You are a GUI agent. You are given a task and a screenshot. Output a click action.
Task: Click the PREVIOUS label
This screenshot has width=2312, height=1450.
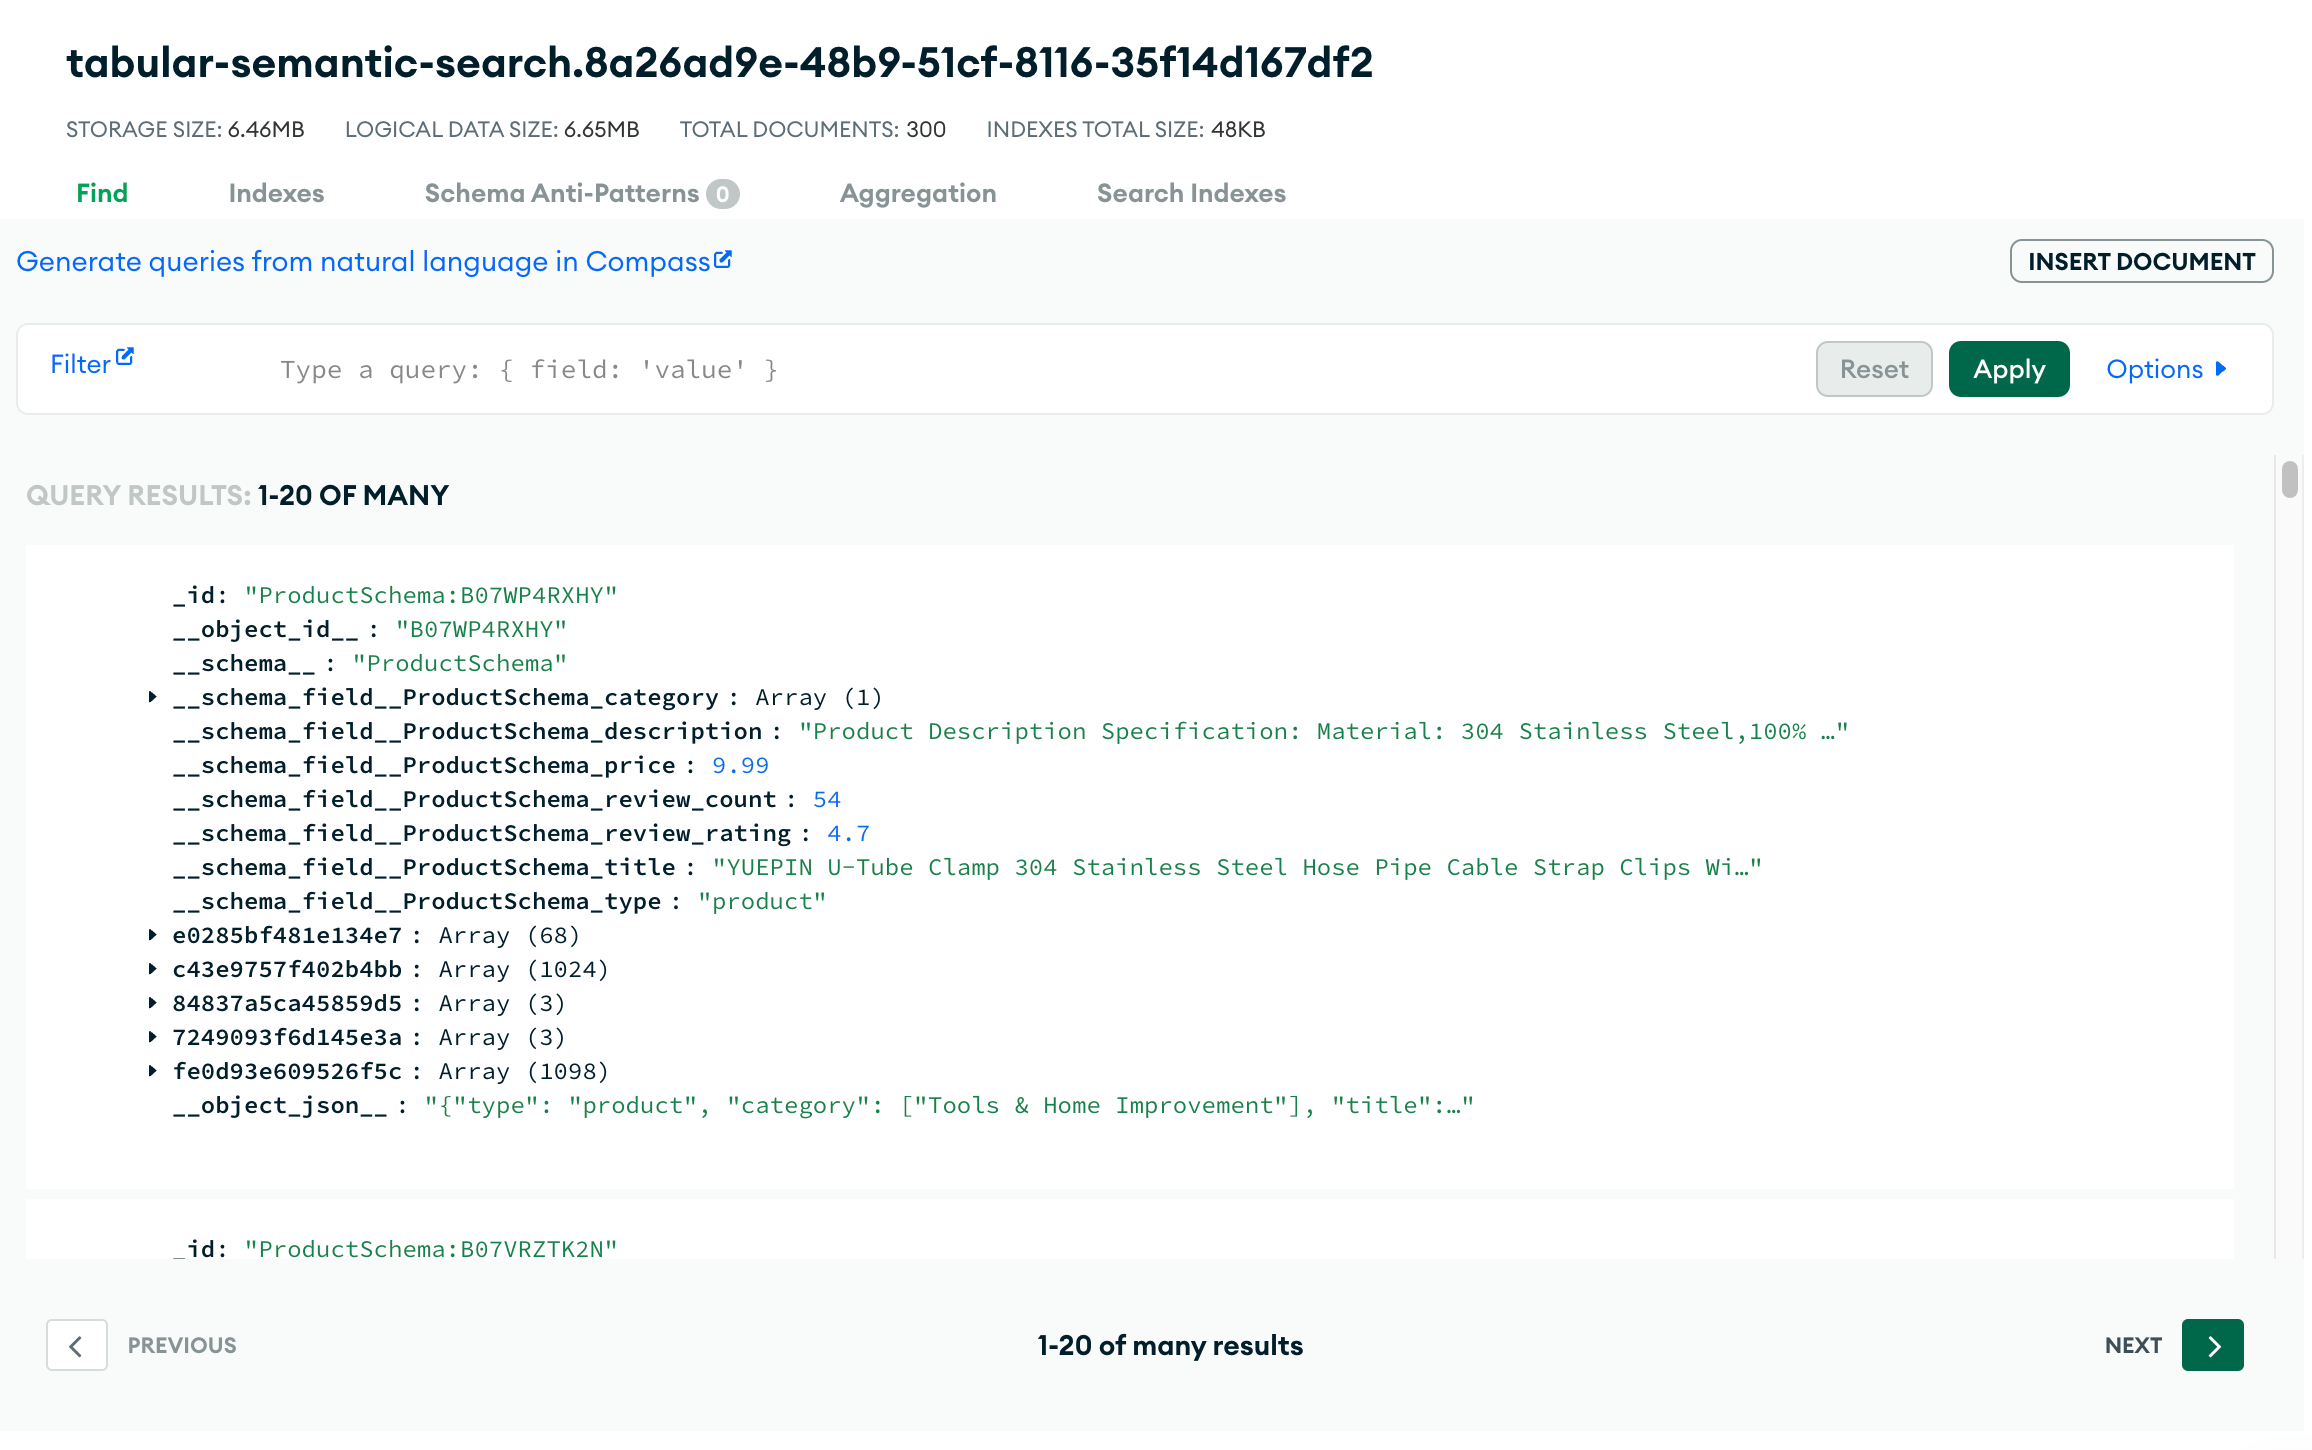tap(182, 1345)
